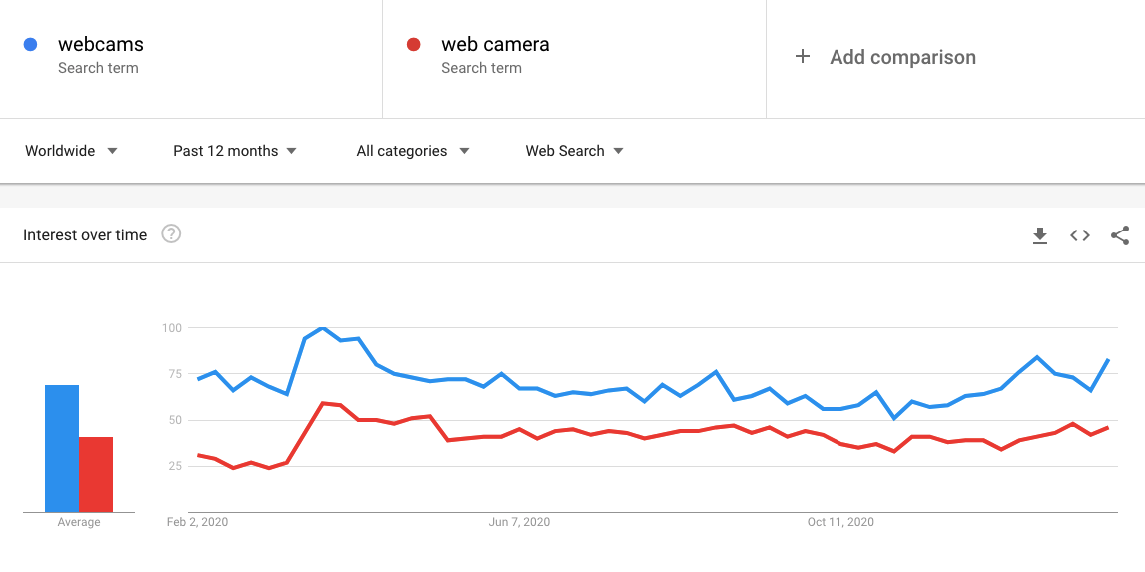Click the Jun 7, 2020 date label
Image resolution: width=1145 pixels, height=572 pixels.
pos(519,522)
